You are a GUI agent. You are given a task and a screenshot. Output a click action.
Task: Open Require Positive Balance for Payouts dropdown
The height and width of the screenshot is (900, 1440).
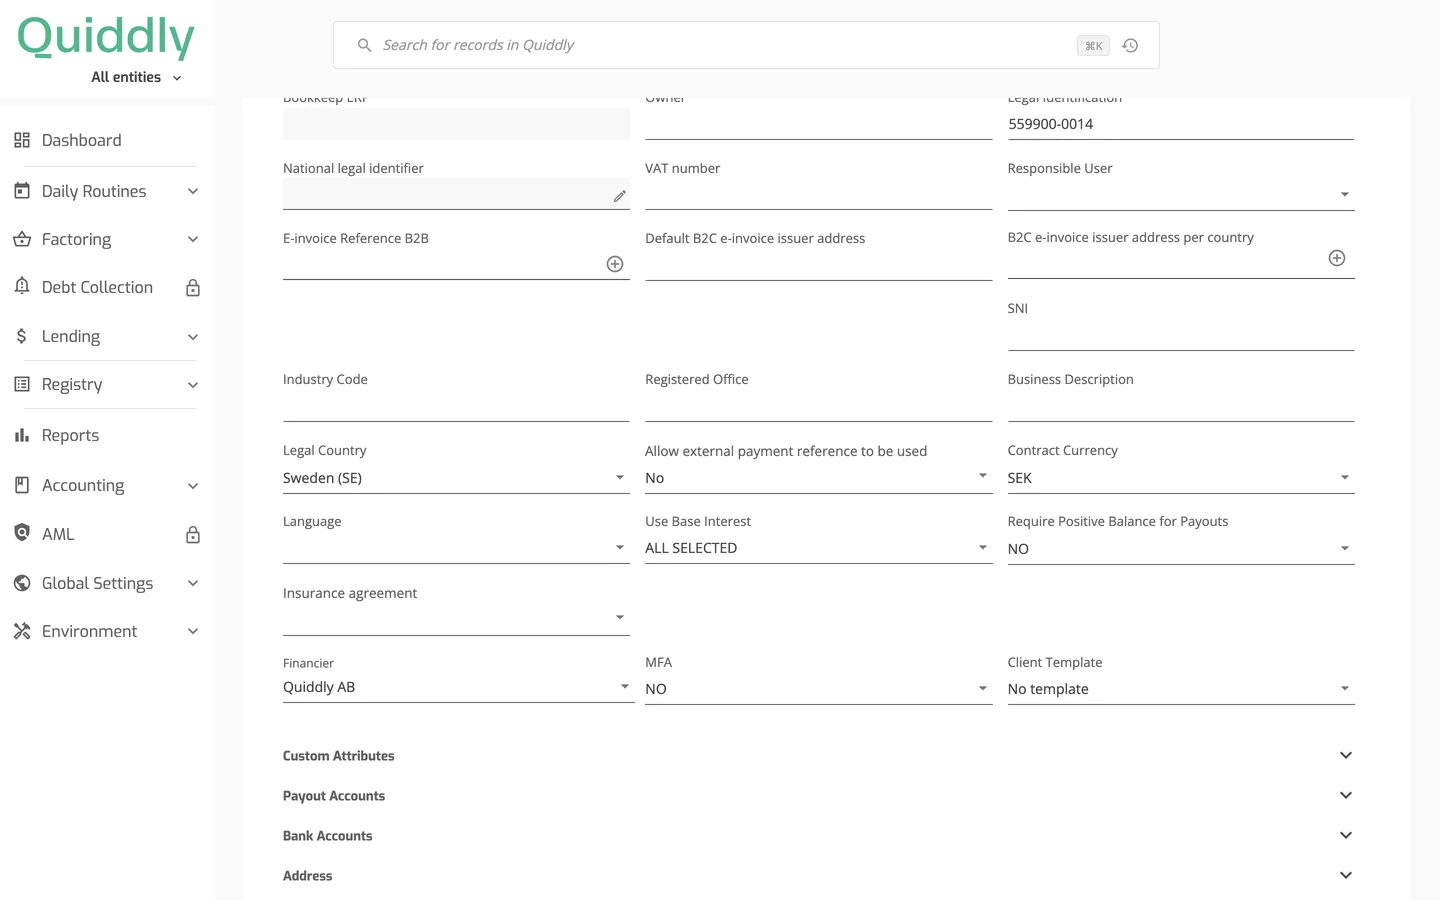click(1181, 549)
